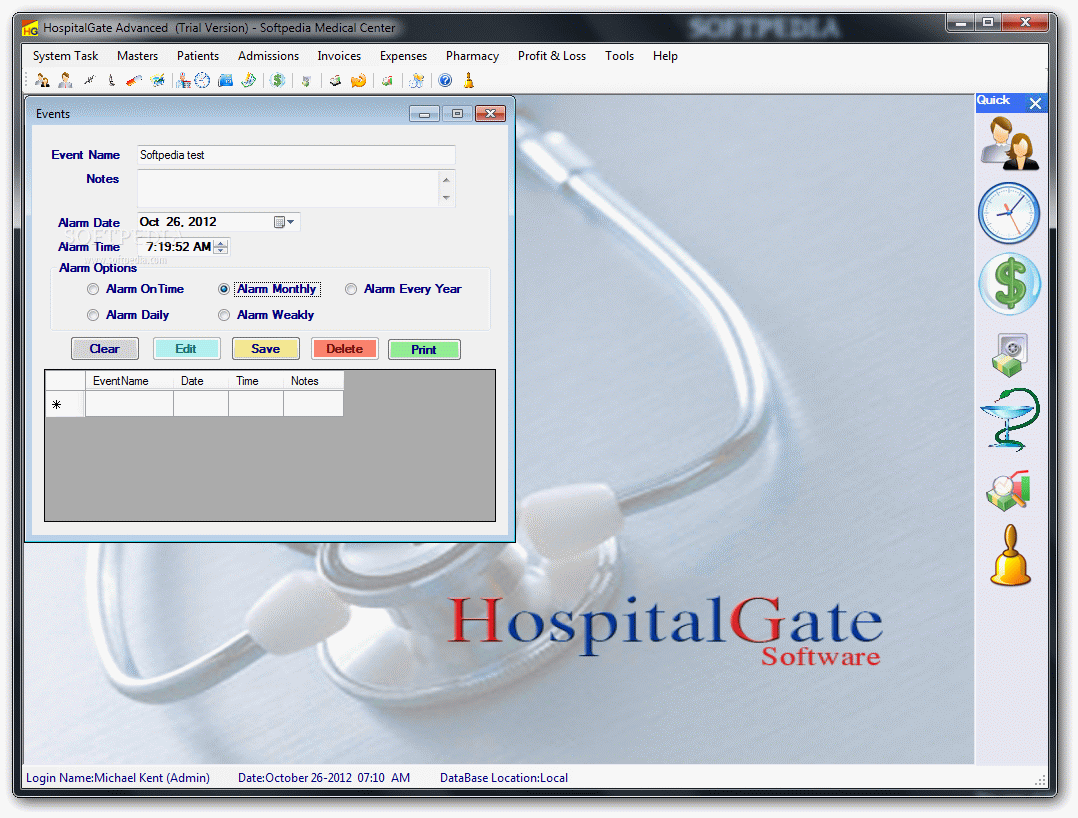Click the yellow Save button
The height and width of the screenshot is (818, 1078).
[265, 349]
